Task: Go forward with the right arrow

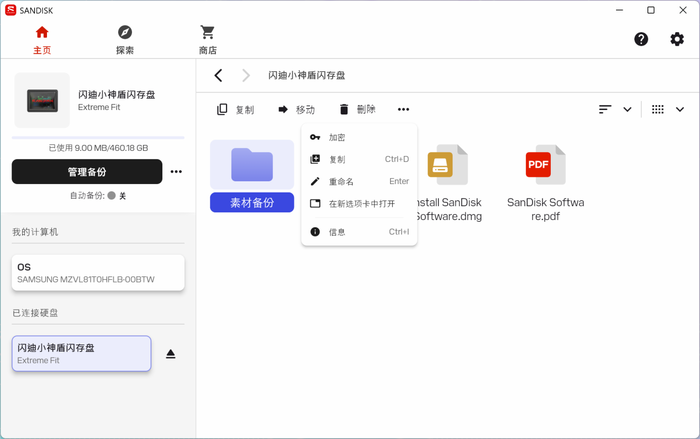Action: click(246, 75)
